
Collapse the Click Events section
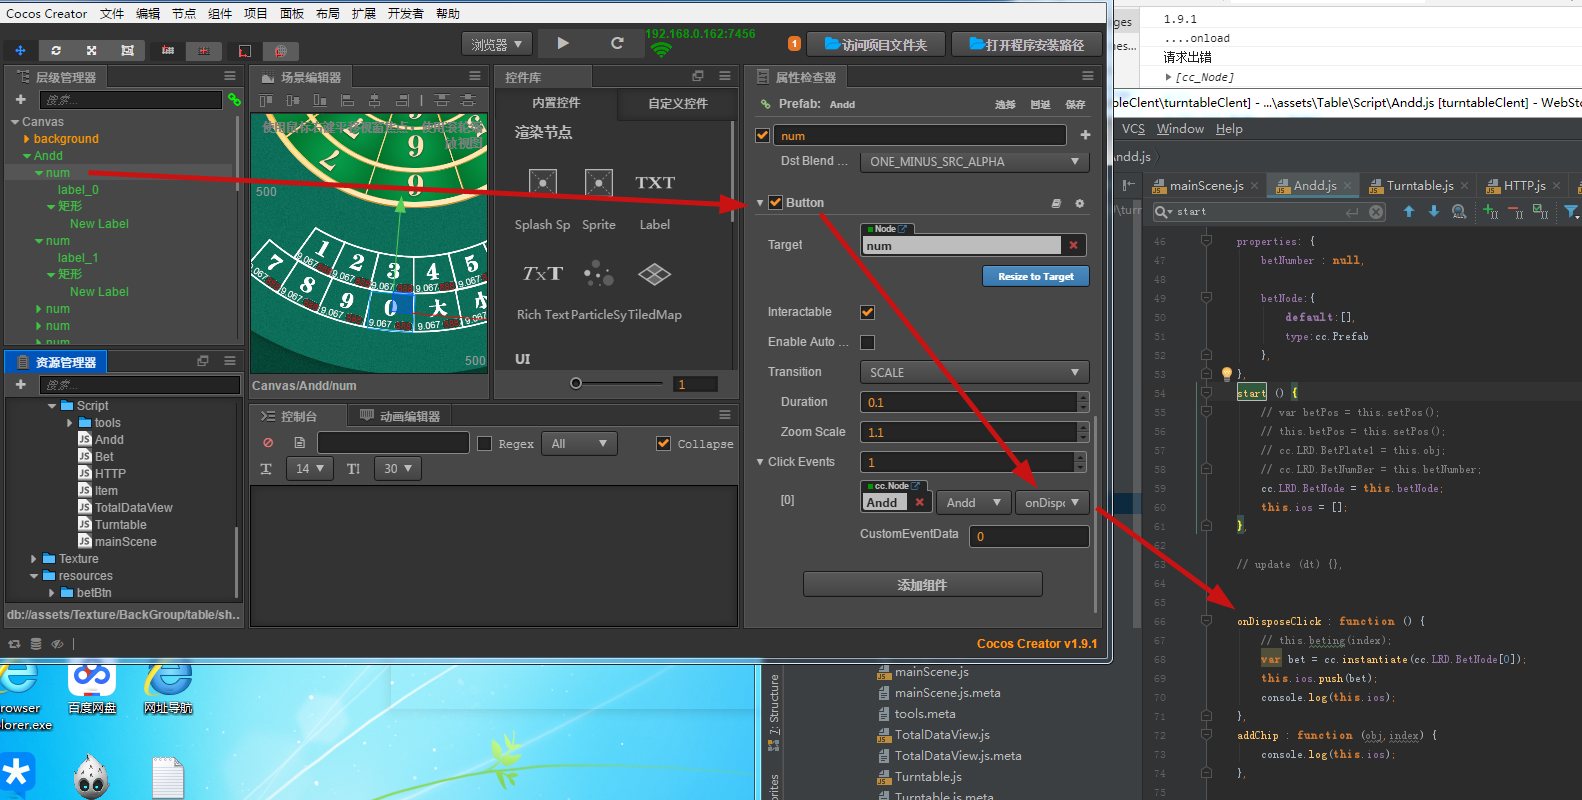coord(760,462)
